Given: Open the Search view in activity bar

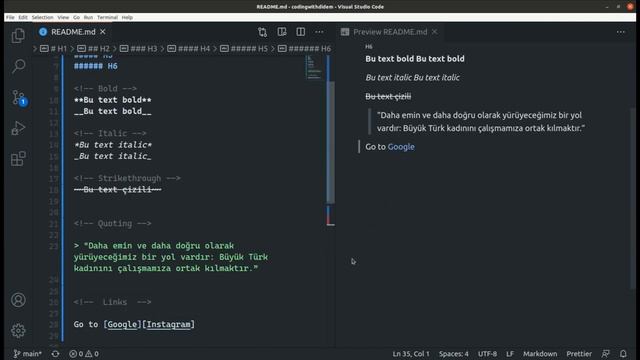Looking at the screenshot, I should point(18,66).
